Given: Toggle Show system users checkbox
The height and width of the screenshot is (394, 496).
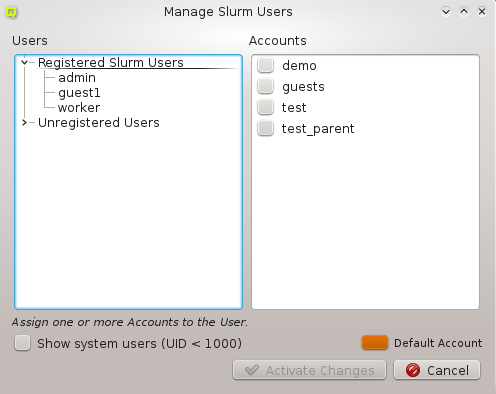Looking at the screenshot, I should point(22,343).
